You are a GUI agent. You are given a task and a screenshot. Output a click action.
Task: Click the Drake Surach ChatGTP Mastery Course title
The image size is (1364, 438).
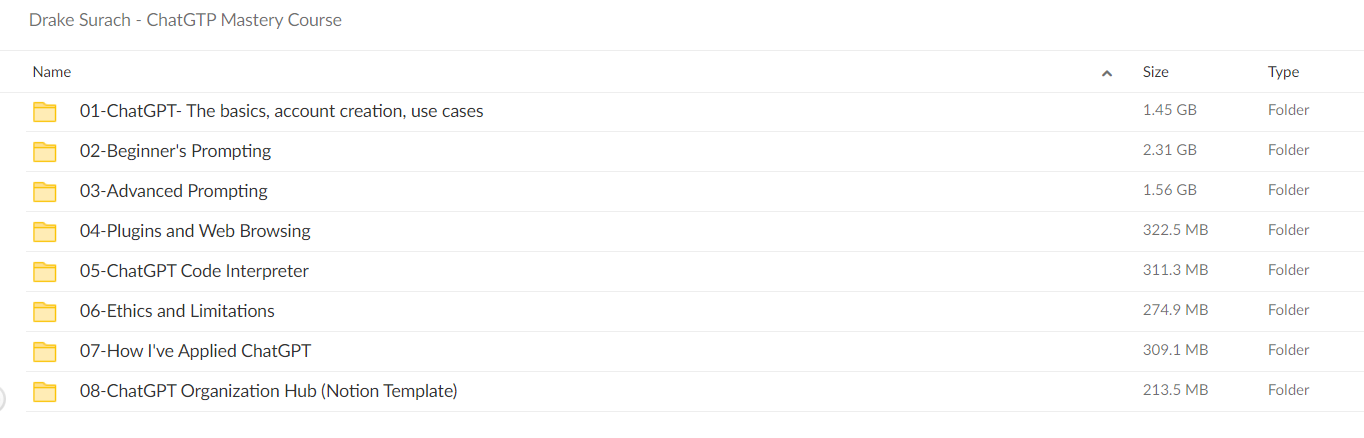185,20
